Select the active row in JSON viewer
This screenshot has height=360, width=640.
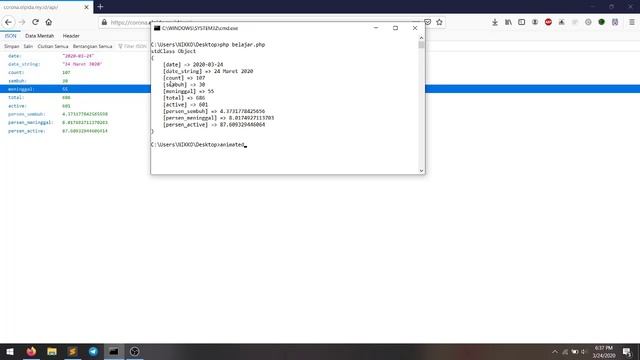click(75, 106)
